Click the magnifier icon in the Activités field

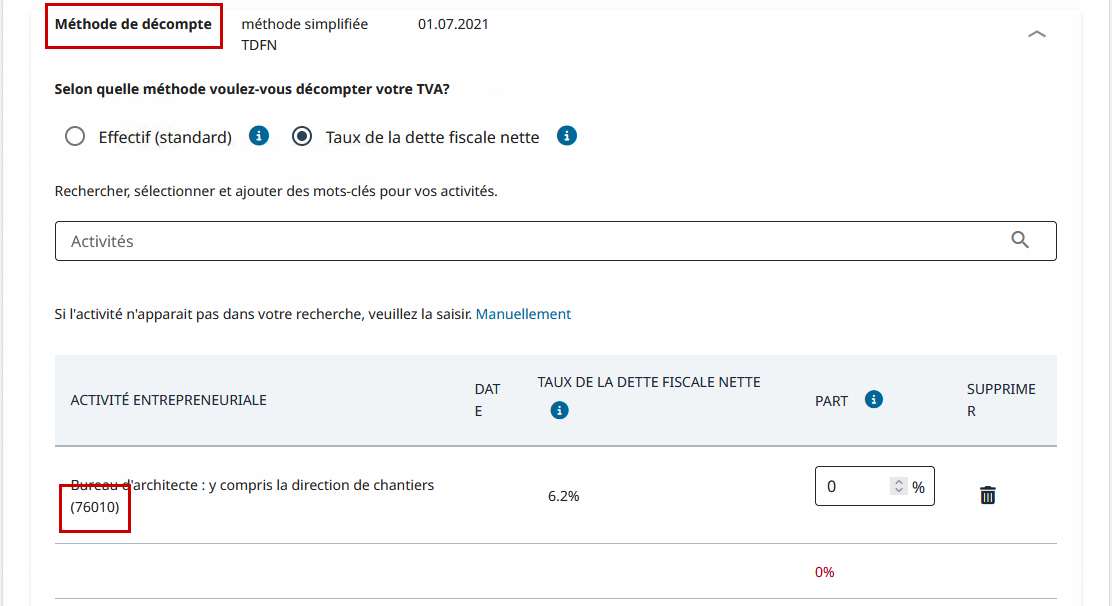tap(1020, 240)
